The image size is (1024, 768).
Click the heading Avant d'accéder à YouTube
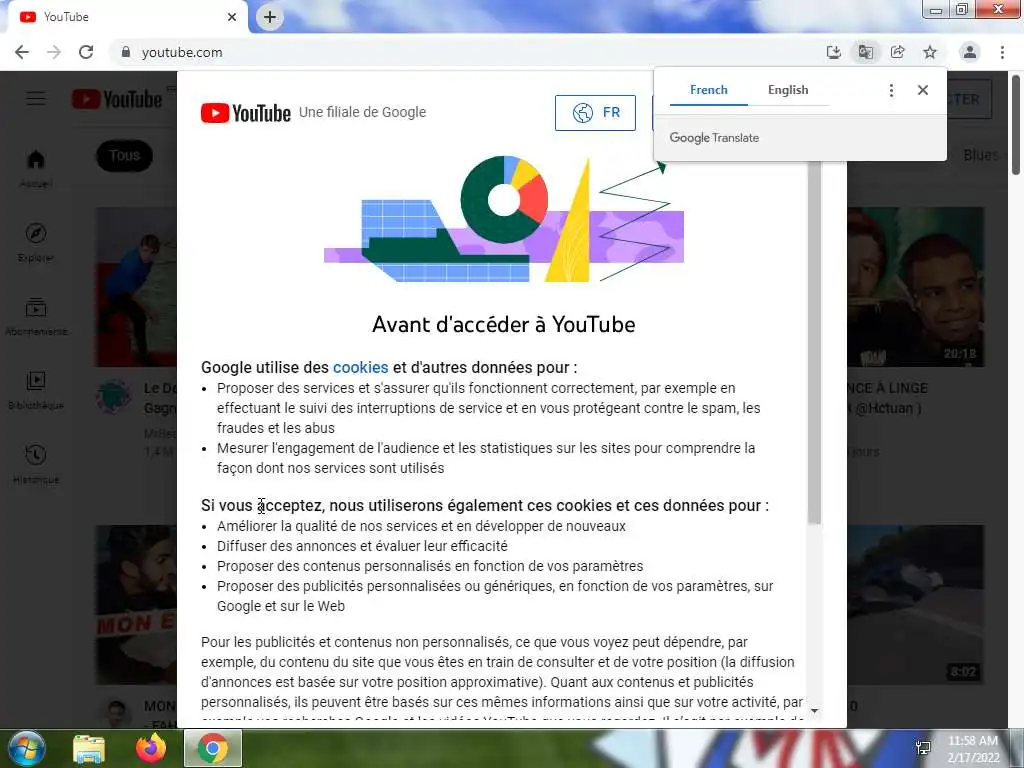tap(504, 325)
